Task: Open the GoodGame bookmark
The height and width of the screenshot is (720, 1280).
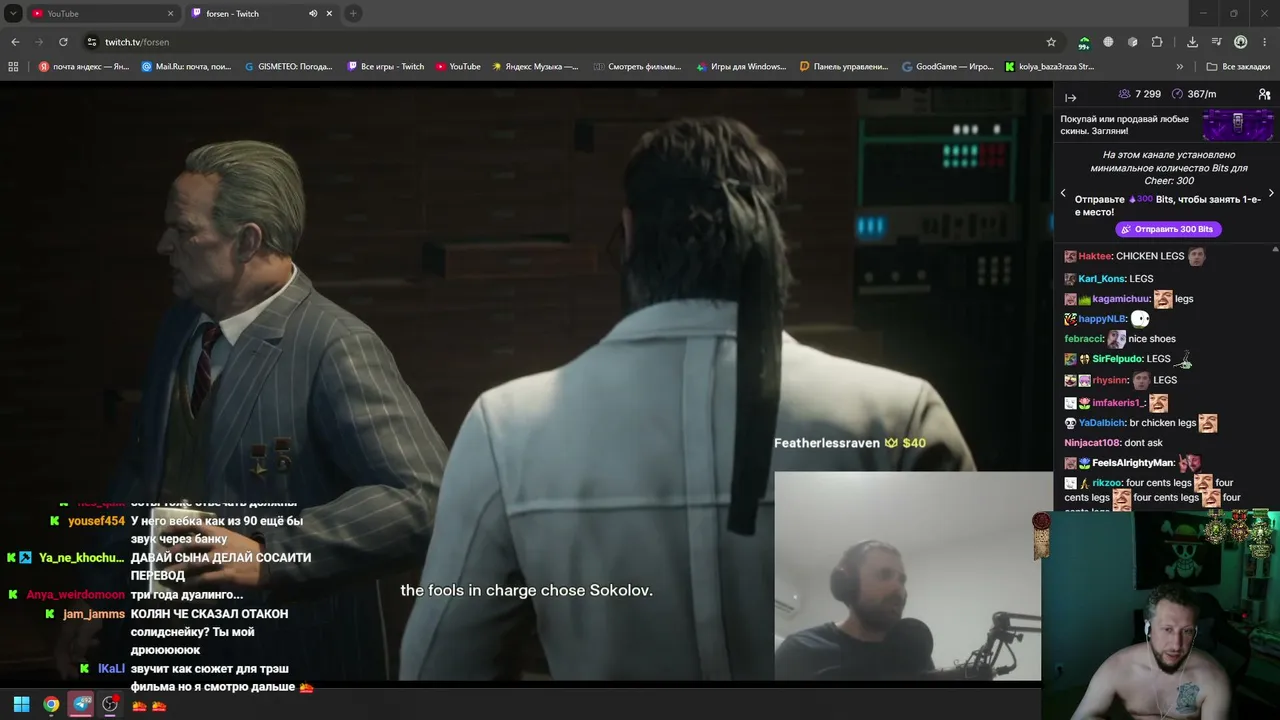Action: (948, 67)
